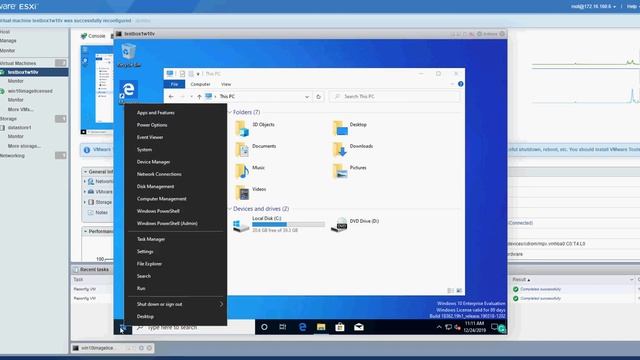640x360 pixels.
Task: Select the Pictures folder
Action: tap(349, 171)
